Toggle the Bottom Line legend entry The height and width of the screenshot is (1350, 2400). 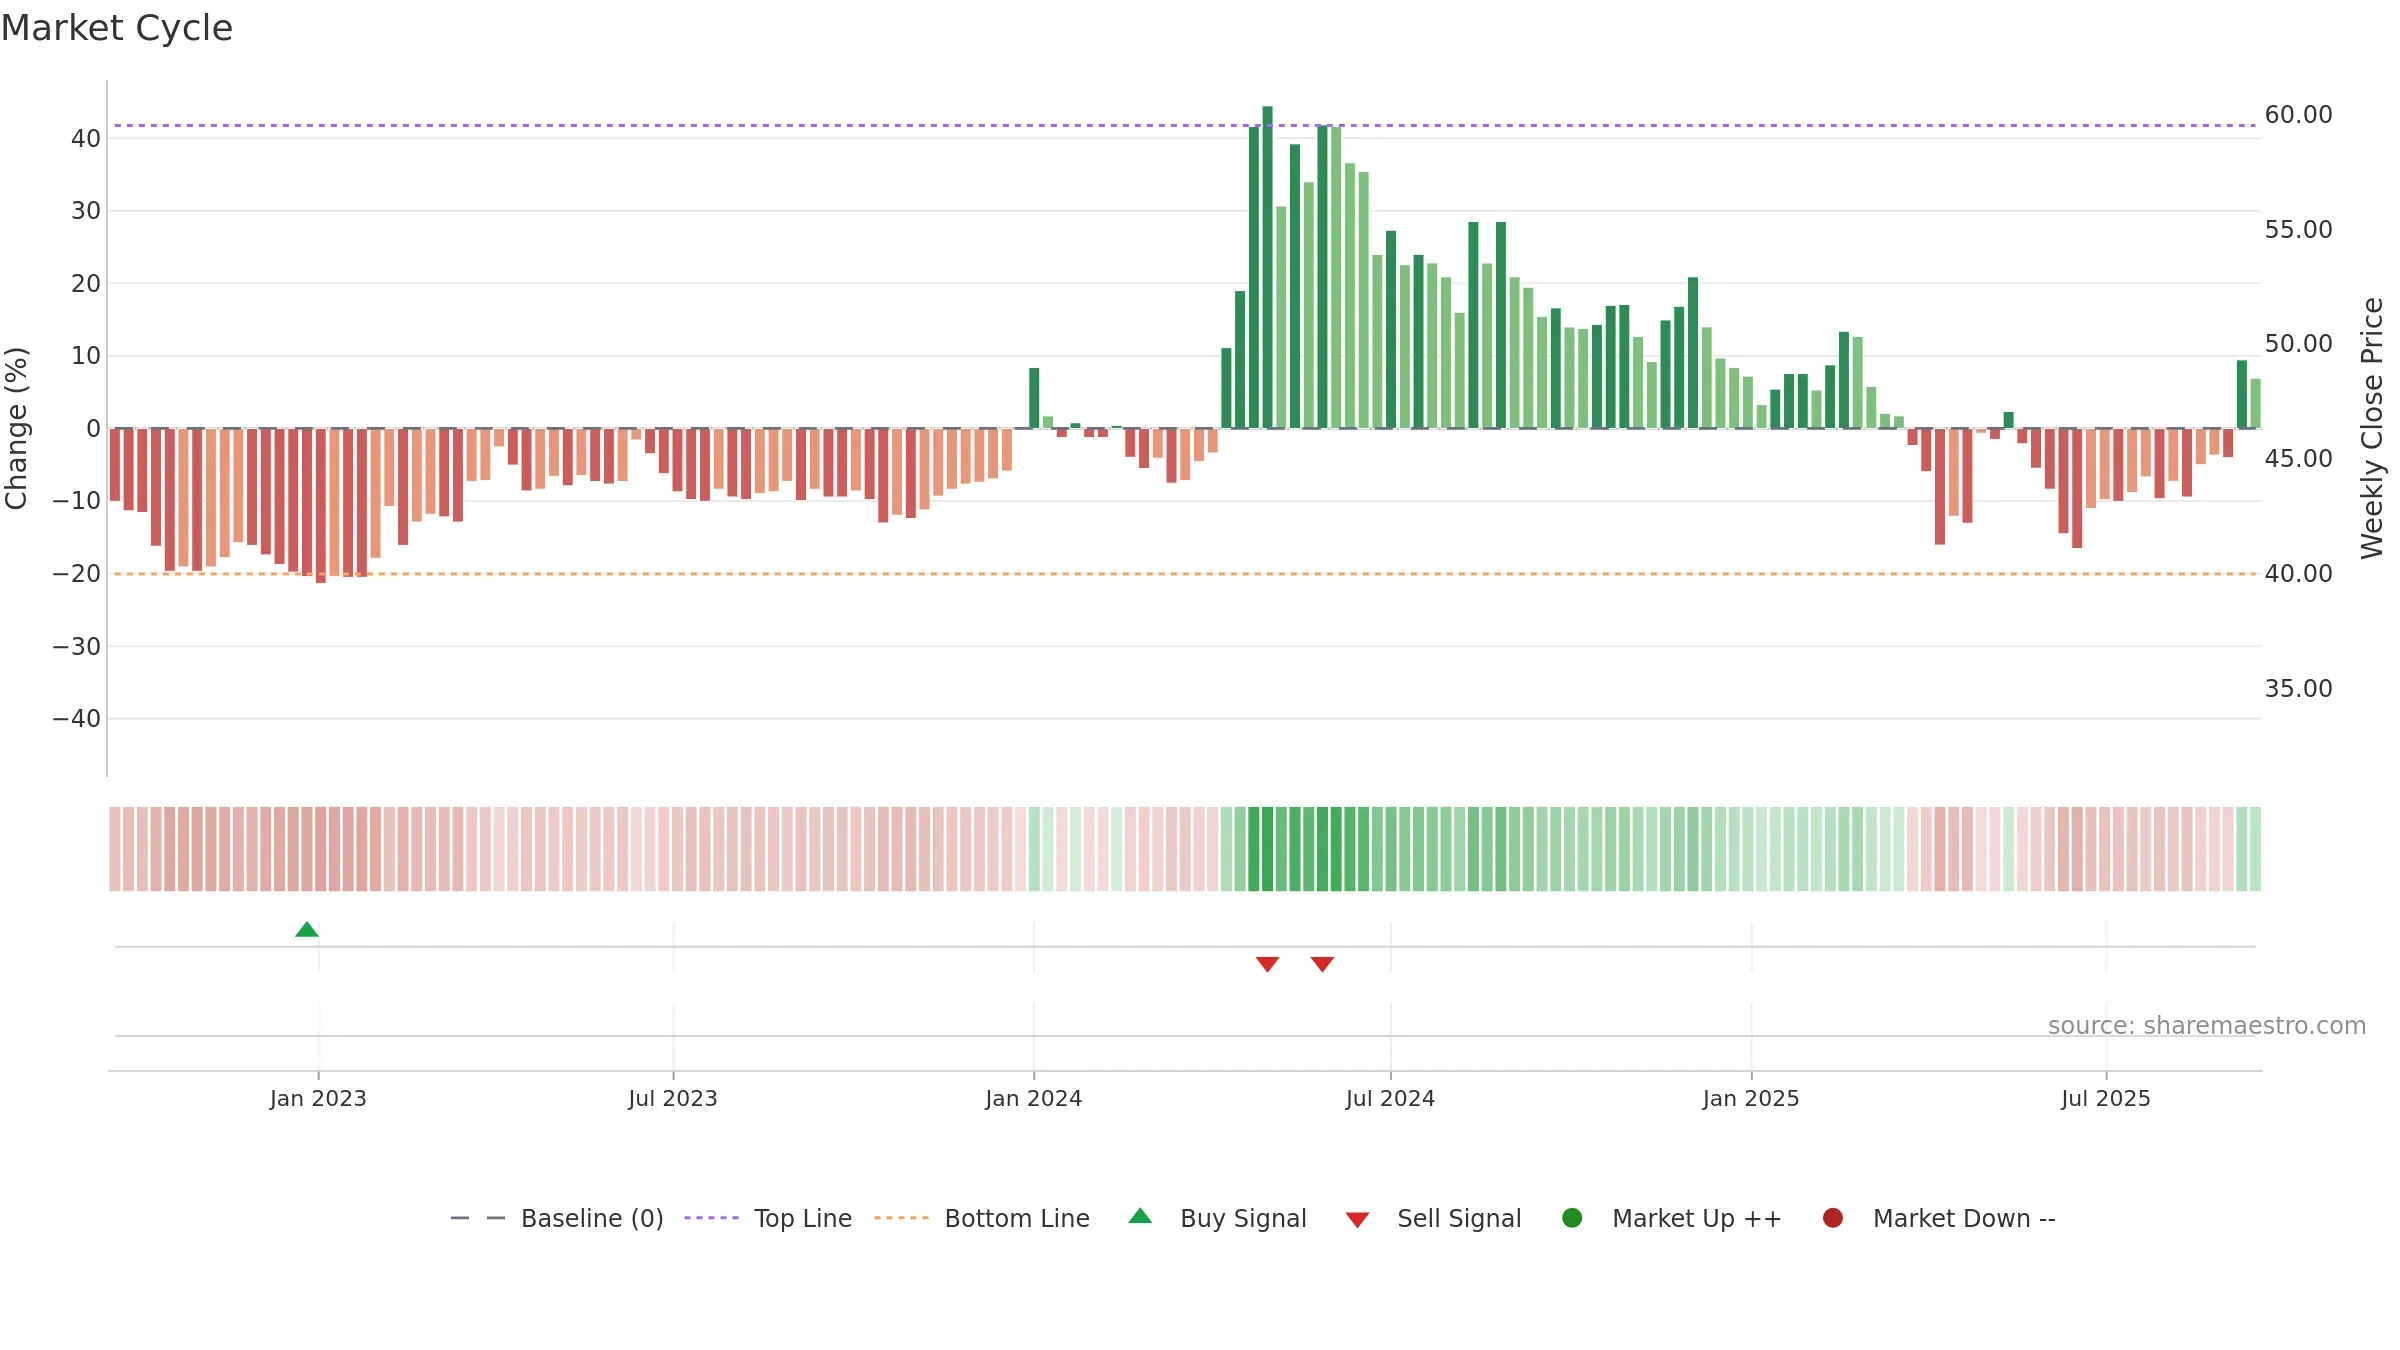click(982, 1218)
